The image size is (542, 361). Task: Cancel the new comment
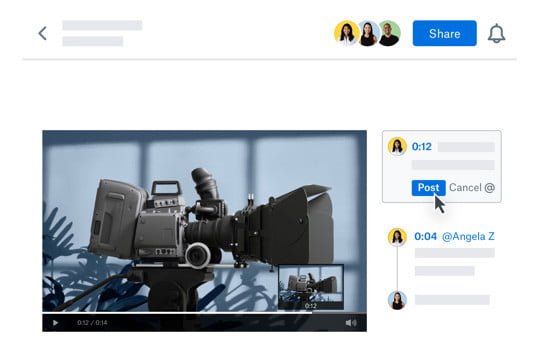click(465, 188)
